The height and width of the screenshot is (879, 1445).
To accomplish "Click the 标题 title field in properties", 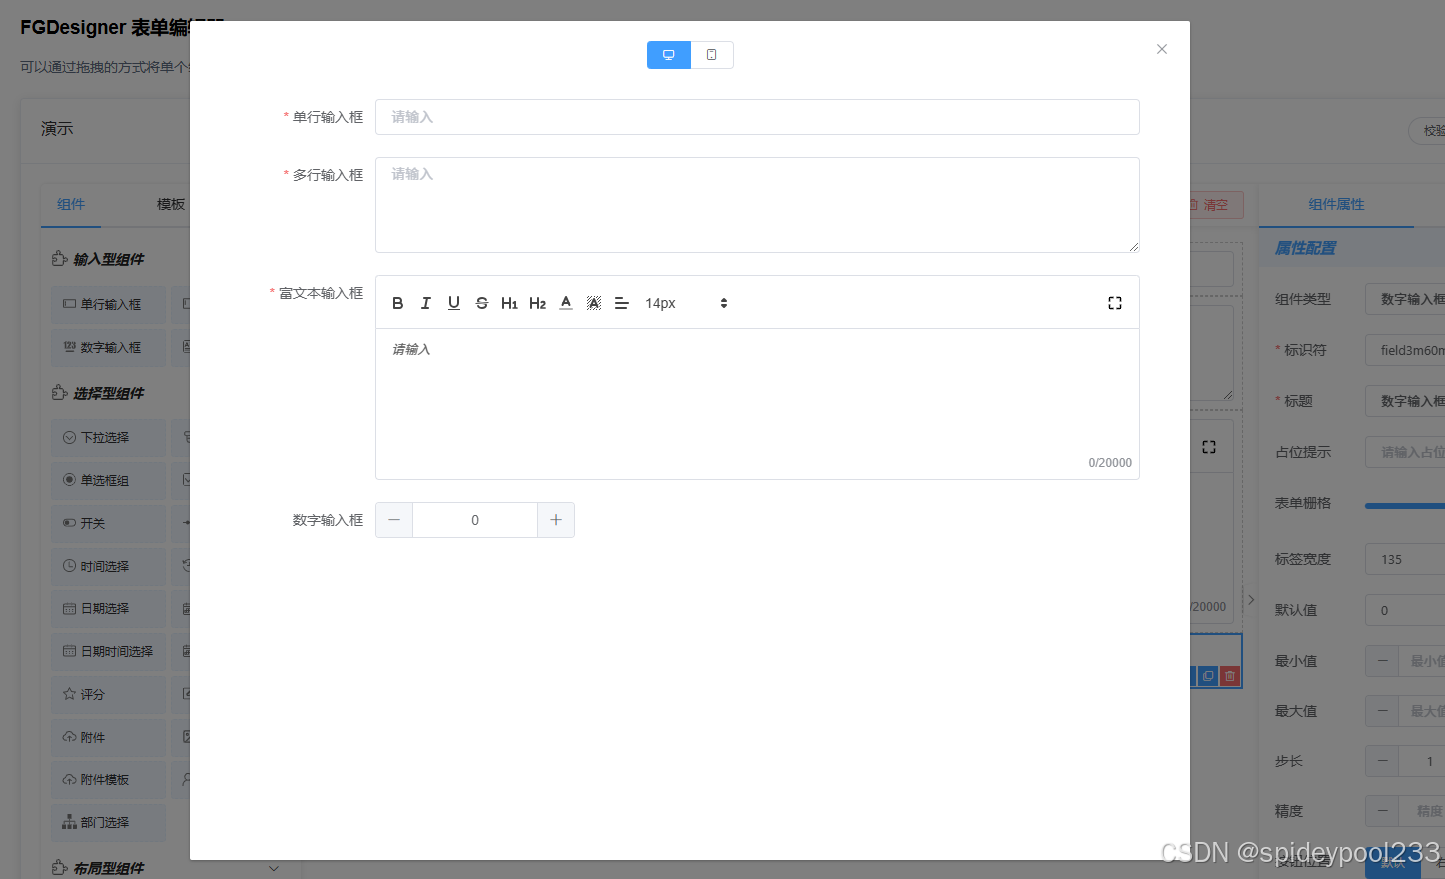I will point(1405,401).
